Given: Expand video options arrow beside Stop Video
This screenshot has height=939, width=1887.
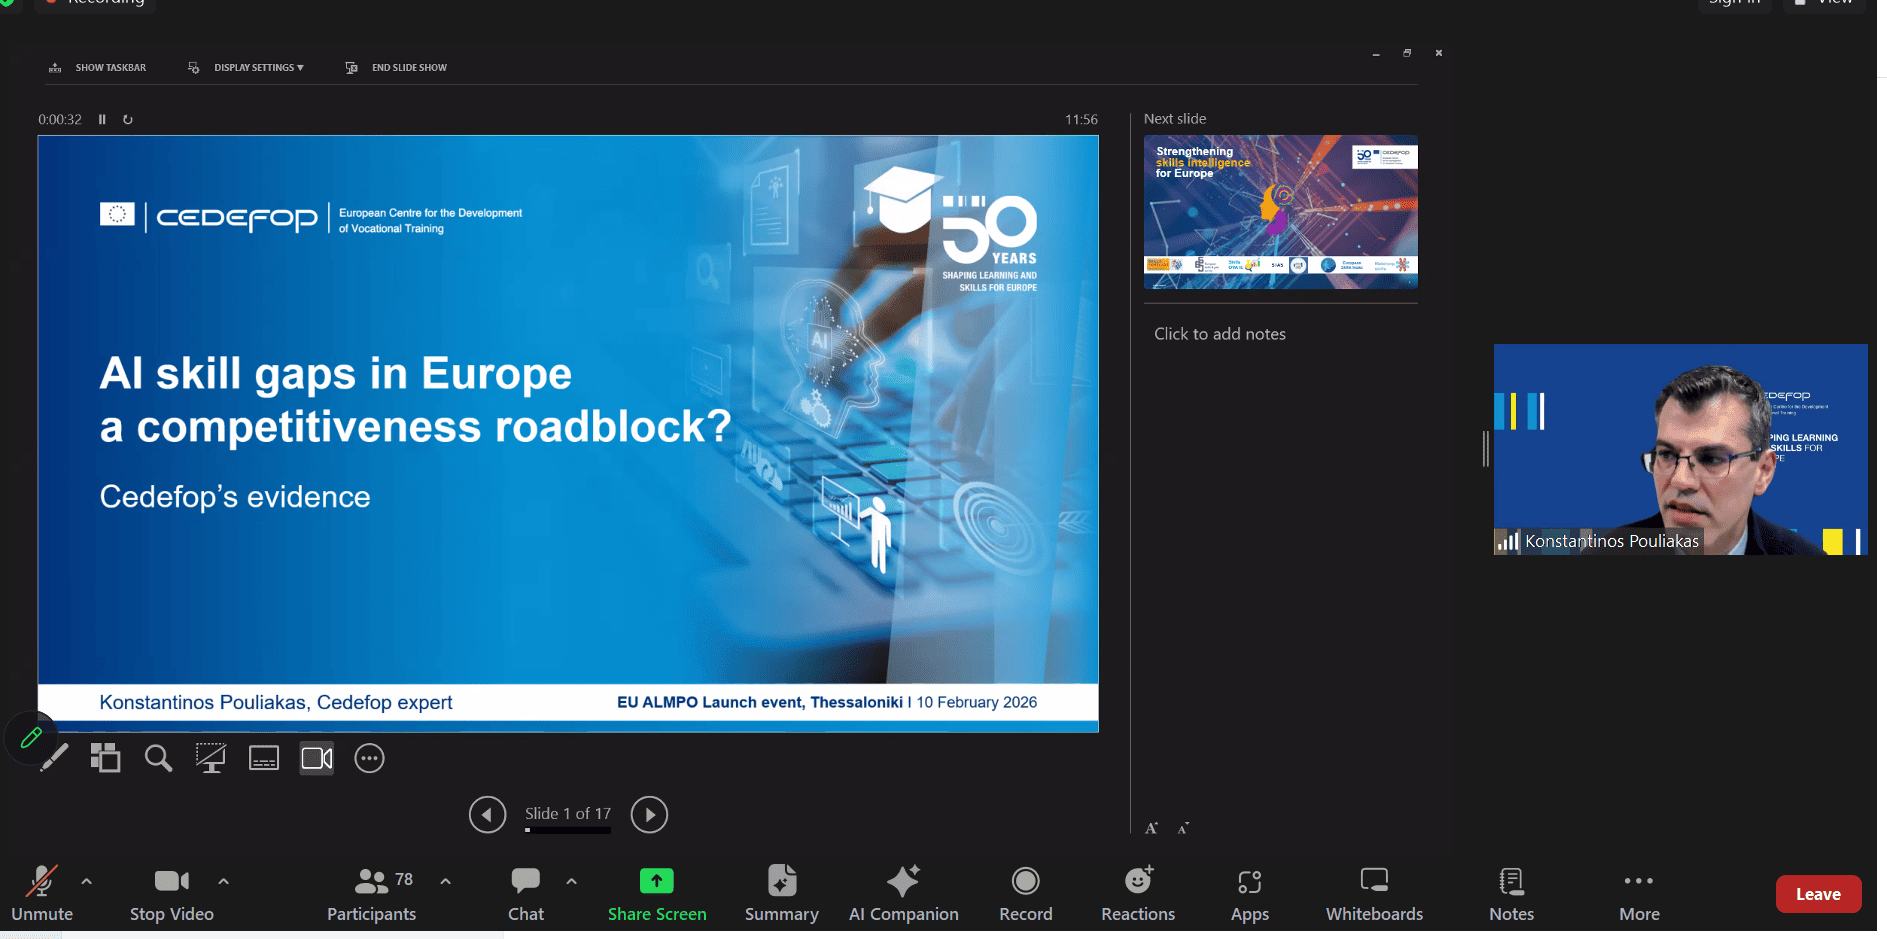Looking at the screenshot, I should [224, 881].
